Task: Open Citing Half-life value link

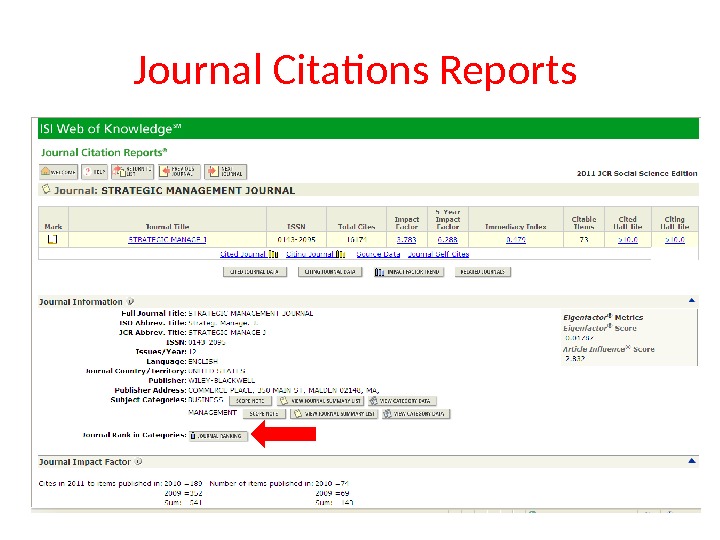Action: point(675,239)
